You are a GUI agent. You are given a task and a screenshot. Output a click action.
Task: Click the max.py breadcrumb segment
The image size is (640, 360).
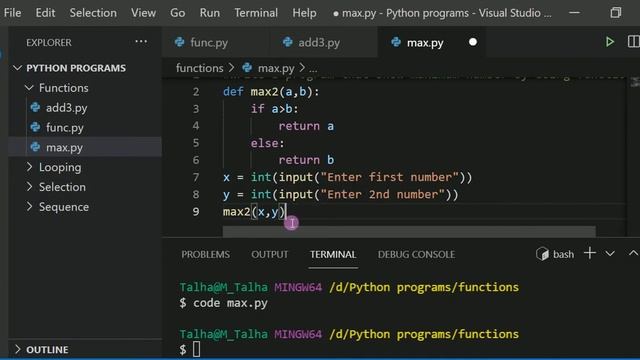(x=276, y=68)
